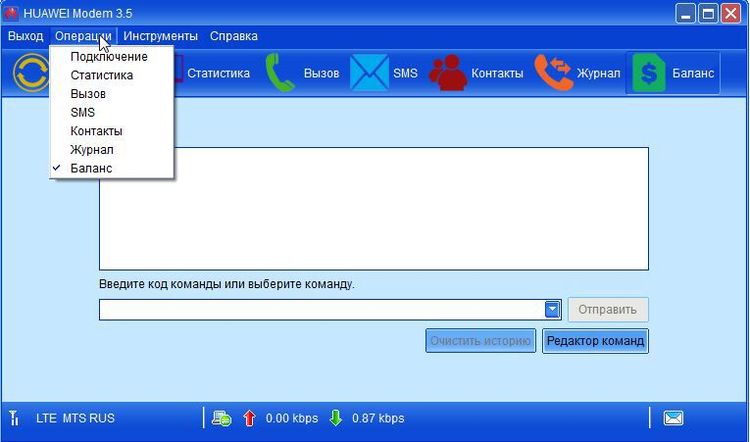Screen dimensions: 750x442
Task: Click the green download arrow icon
Action: (336, 418)
